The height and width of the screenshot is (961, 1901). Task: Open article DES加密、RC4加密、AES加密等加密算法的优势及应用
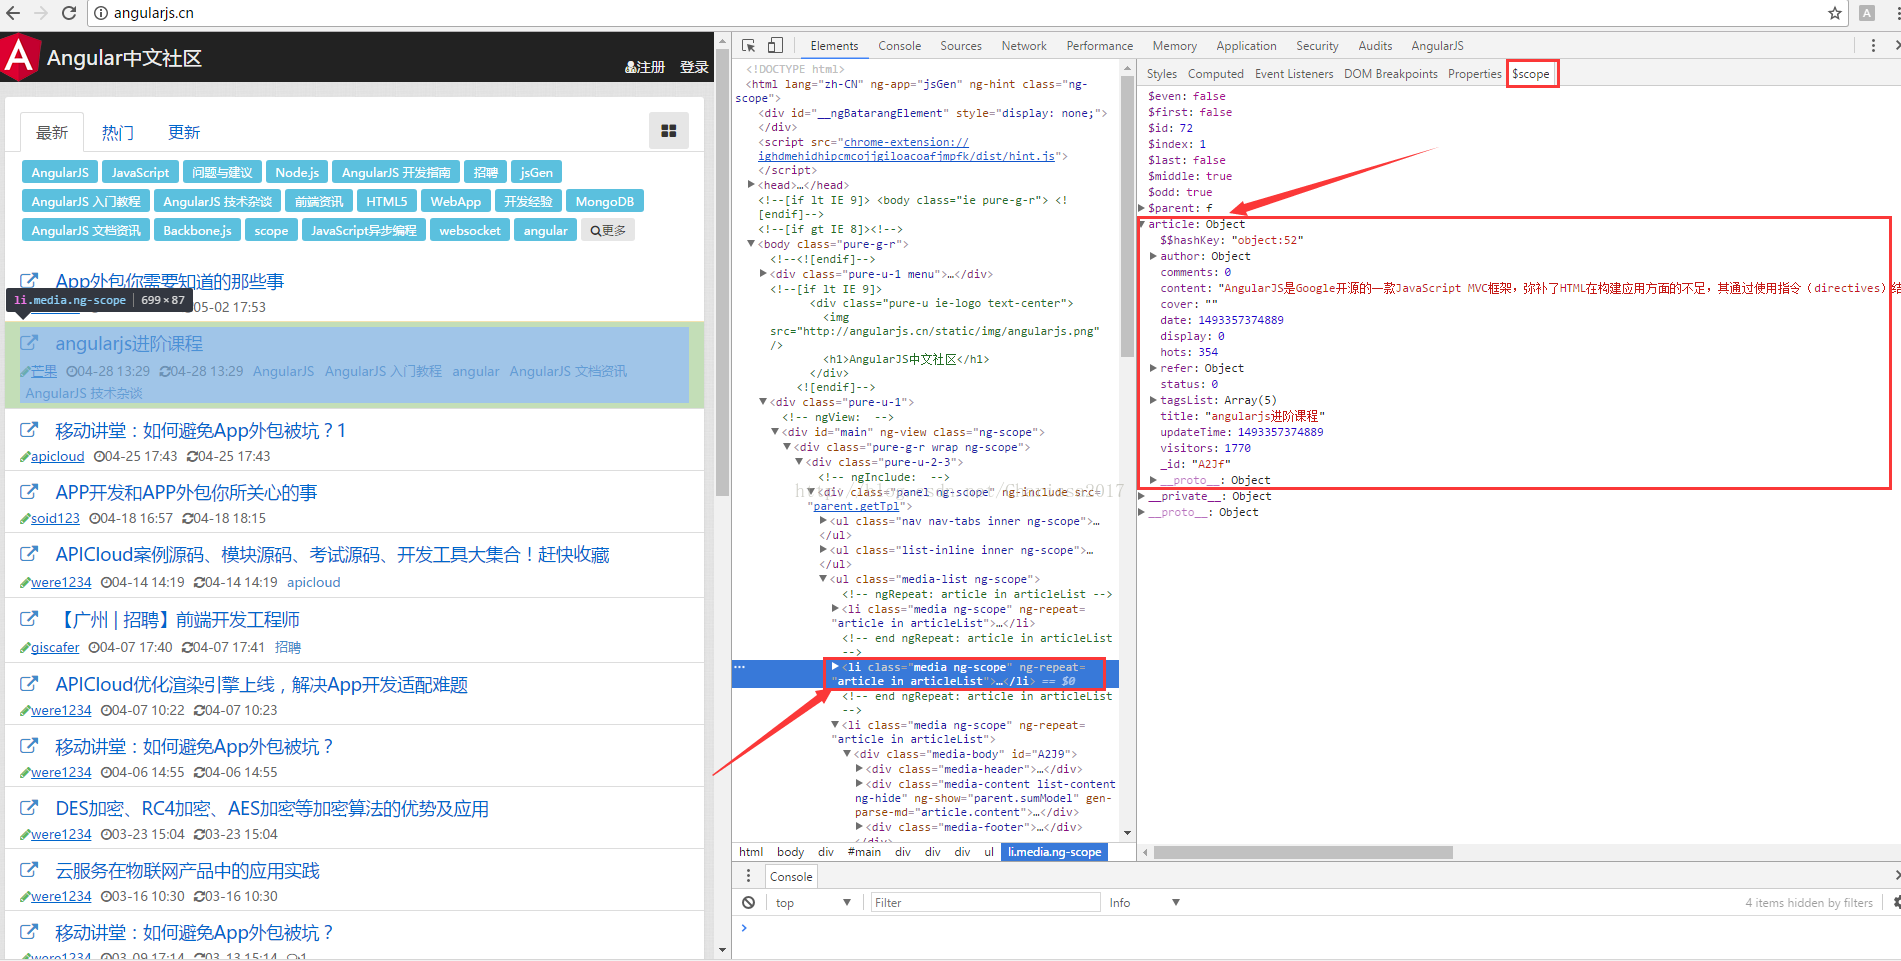(272, 808)
